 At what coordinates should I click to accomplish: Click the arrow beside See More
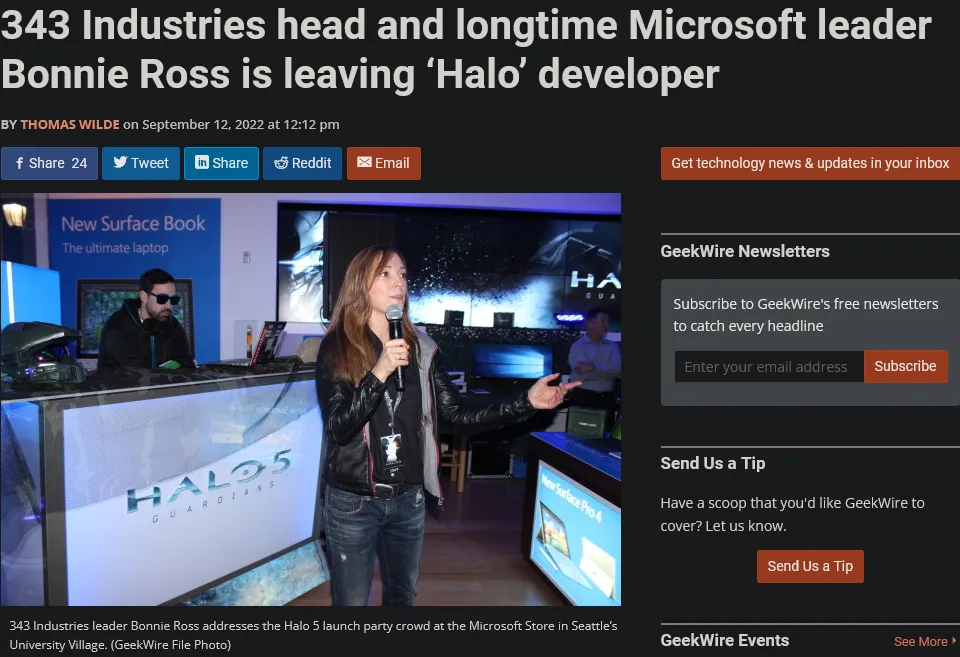[954, 641]
